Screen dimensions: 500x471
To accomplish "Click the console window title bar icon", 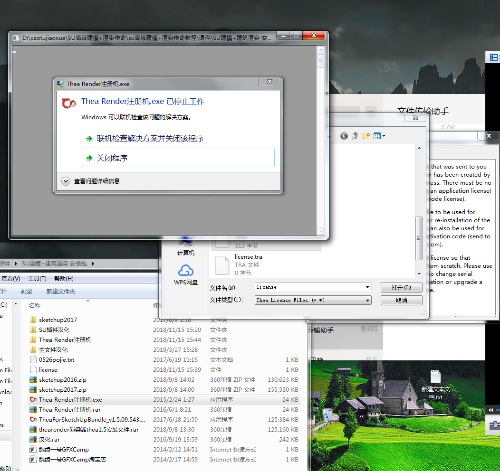I will [16, 38].
